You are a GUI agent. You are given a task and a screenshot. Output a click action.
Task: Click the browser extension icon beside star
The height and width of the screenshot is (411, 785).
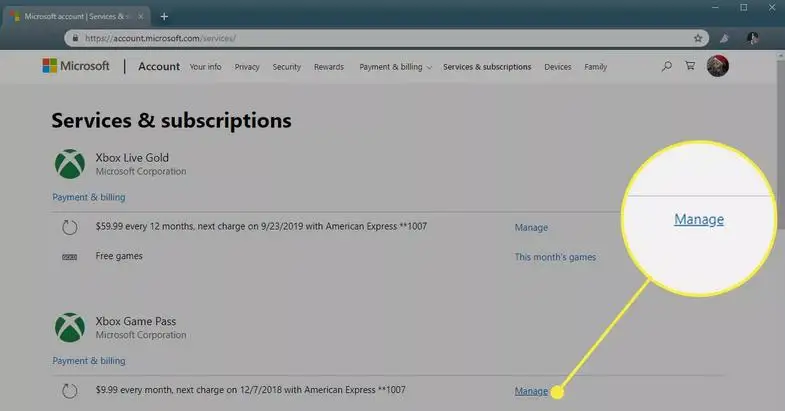724,38
